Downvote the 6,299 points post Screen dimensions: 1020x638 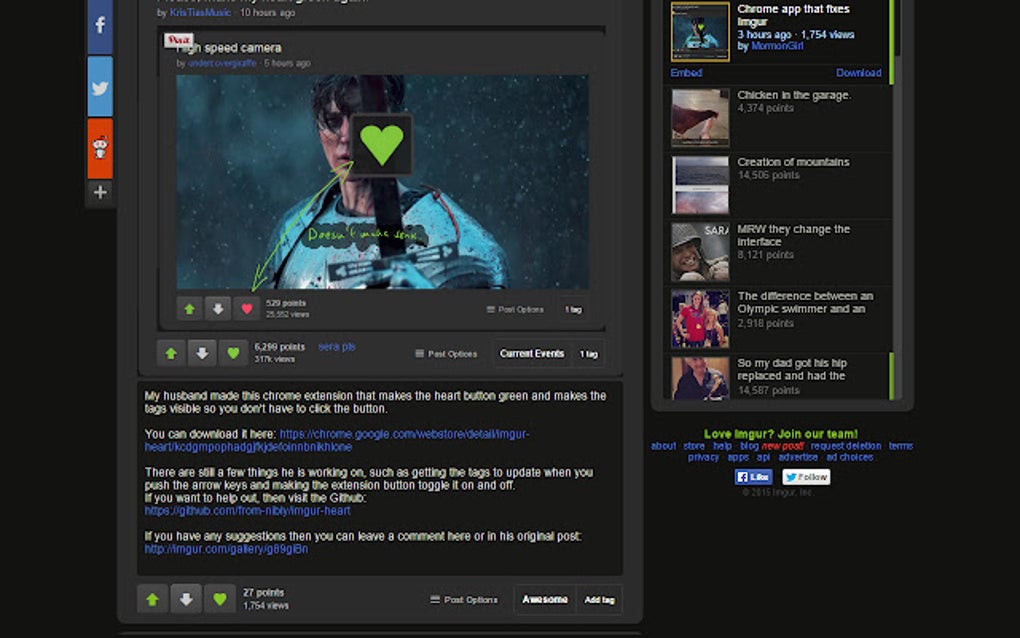201,353
